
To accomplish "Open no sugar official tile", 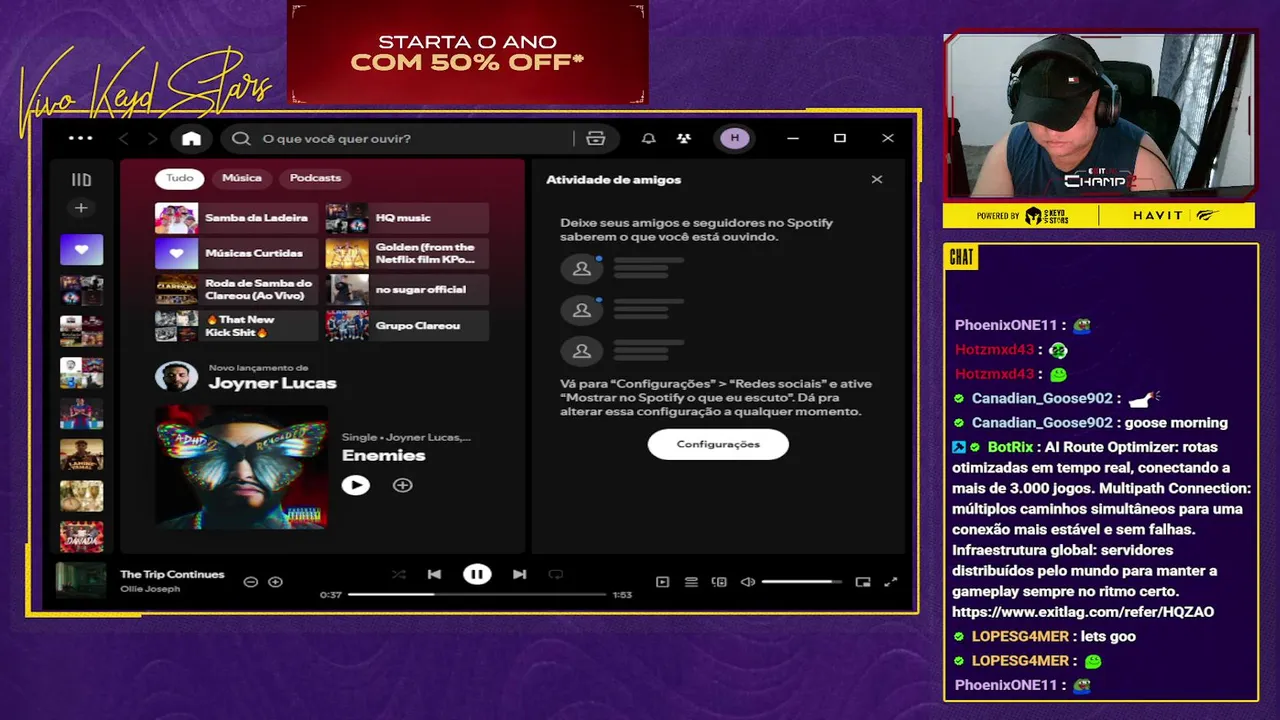I will coord(407,290).
